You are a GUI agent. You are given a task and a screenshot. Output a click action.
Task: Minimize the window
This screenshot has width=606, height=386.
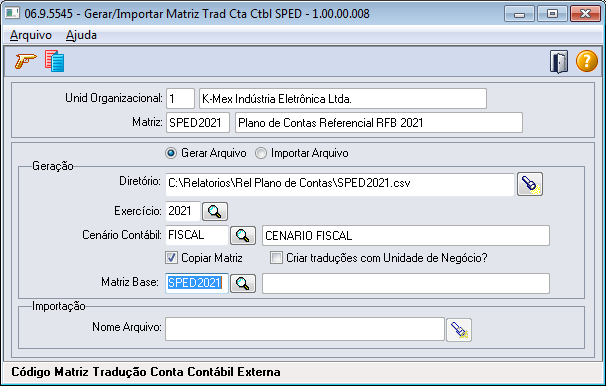coord(519,14)
